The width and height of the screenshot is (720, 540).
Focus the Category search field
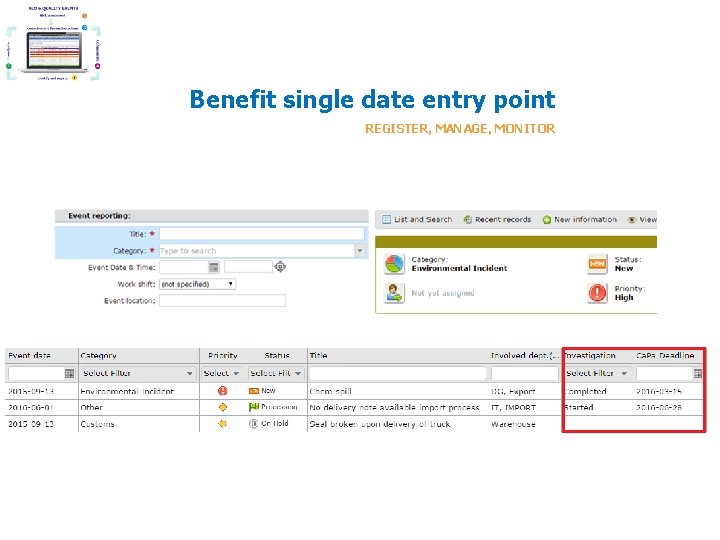[257, 251]
